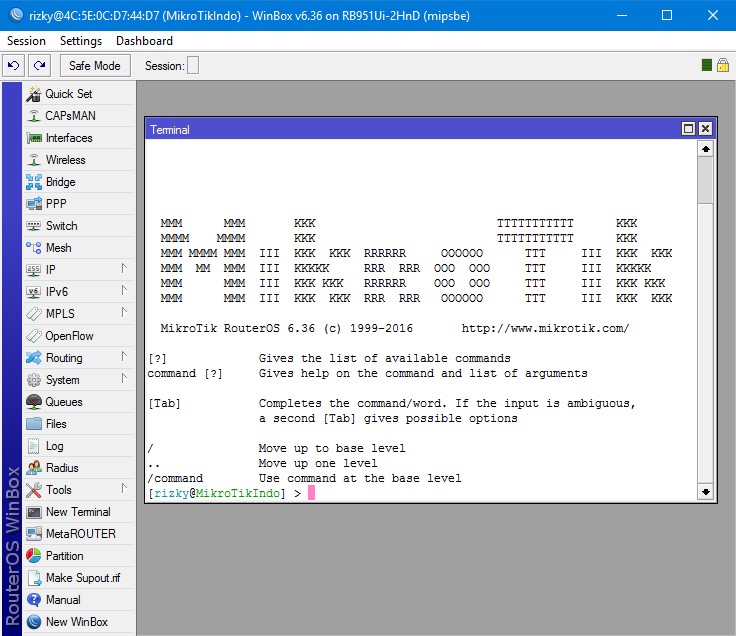This screenshot has height=636, width=736.
Task: Open the Manual help icon
Action: point(33,600)
